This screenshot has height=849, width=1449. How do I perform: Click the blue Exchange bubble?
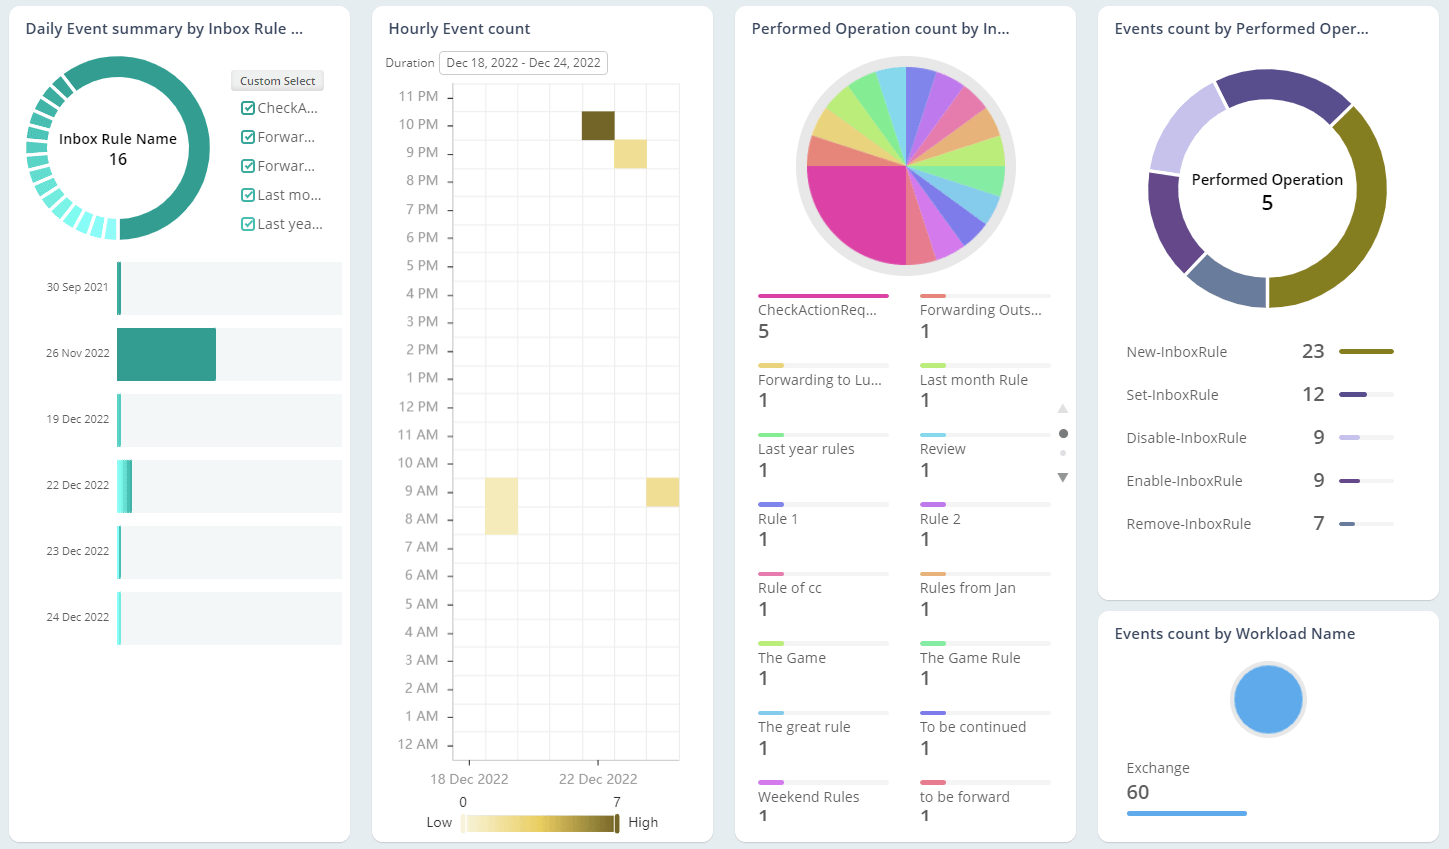click(1267, 699)
